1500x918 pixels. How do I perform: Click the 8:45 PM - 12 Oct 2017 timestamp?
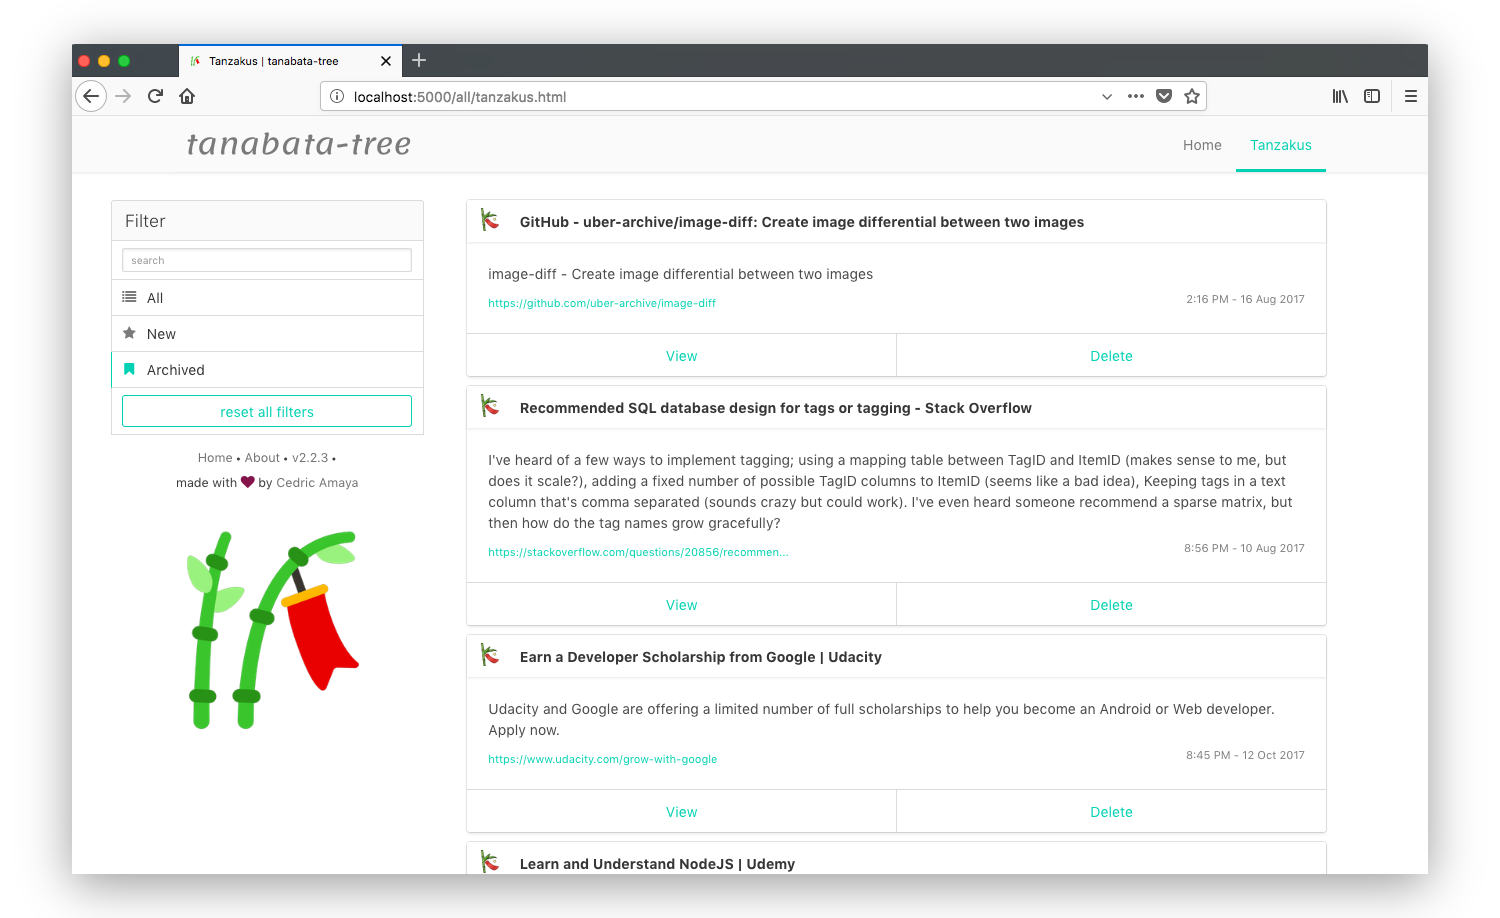pos(1245,755)
